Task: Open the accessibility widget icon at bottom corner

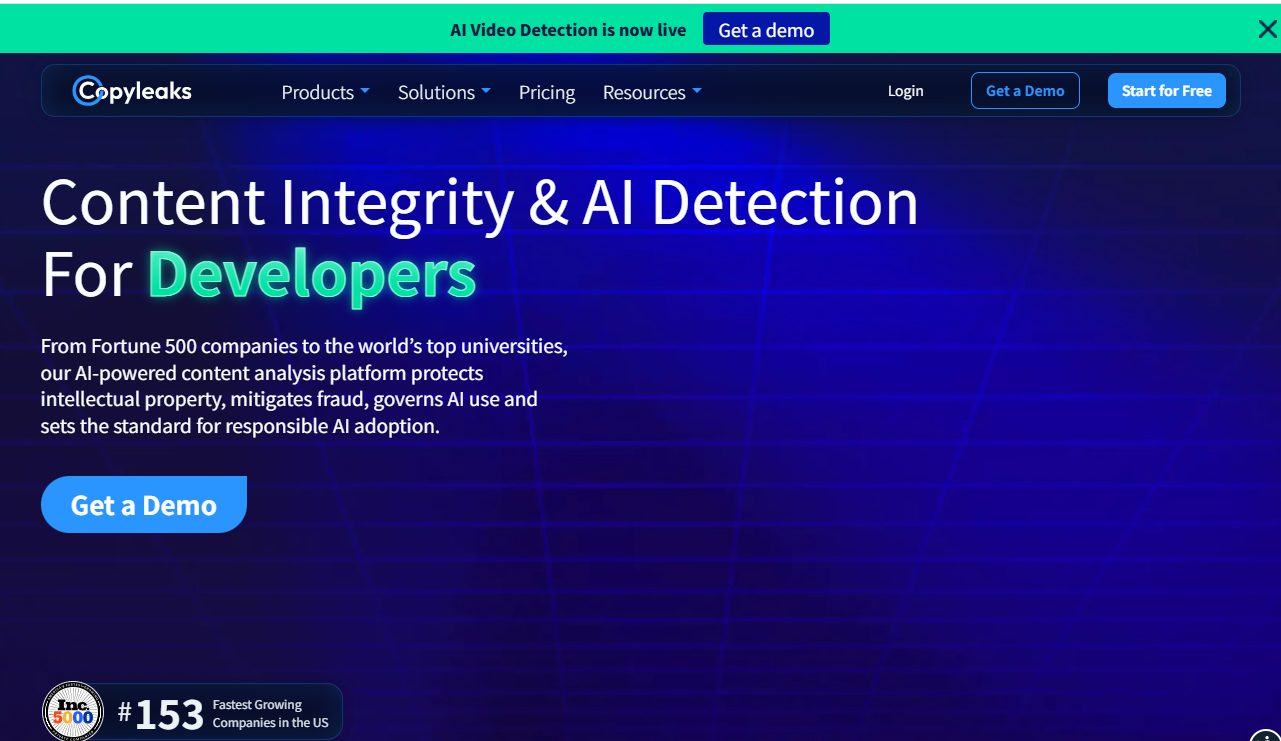Action: [x=1265, y=734]
